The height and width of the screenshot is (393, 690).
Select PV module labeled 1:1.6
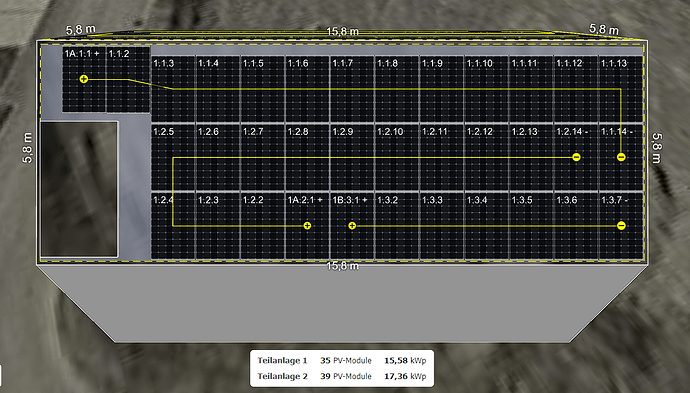(x=307, y=89)
